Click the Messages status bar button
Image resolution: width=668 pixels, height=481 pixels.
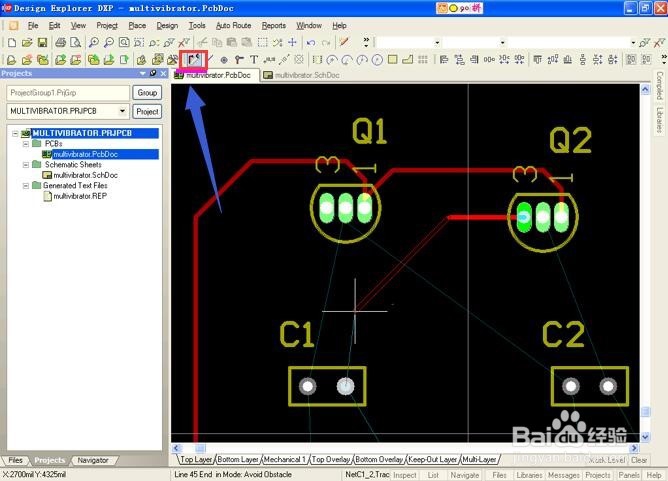point(564,475)
